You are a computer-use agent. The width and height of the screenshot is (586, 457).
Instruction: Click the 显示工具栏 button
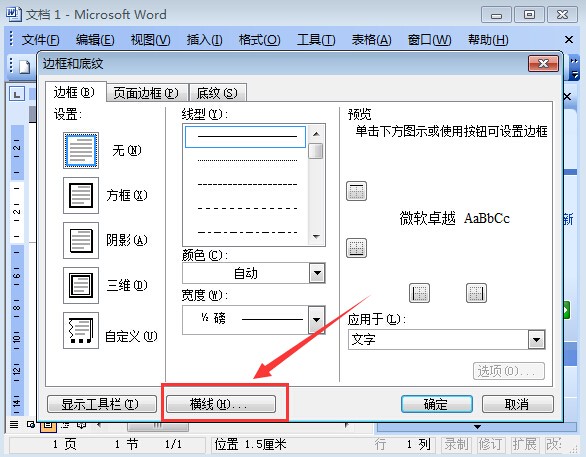[102, 404]
